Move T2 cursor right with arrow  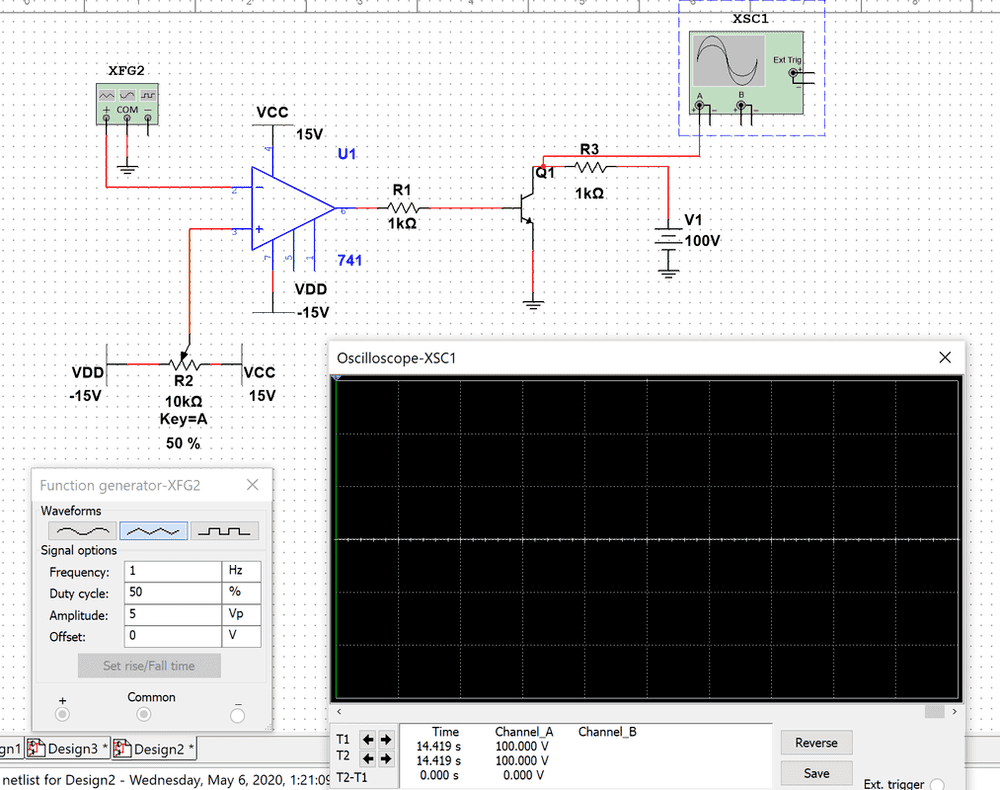coord(386,759)
